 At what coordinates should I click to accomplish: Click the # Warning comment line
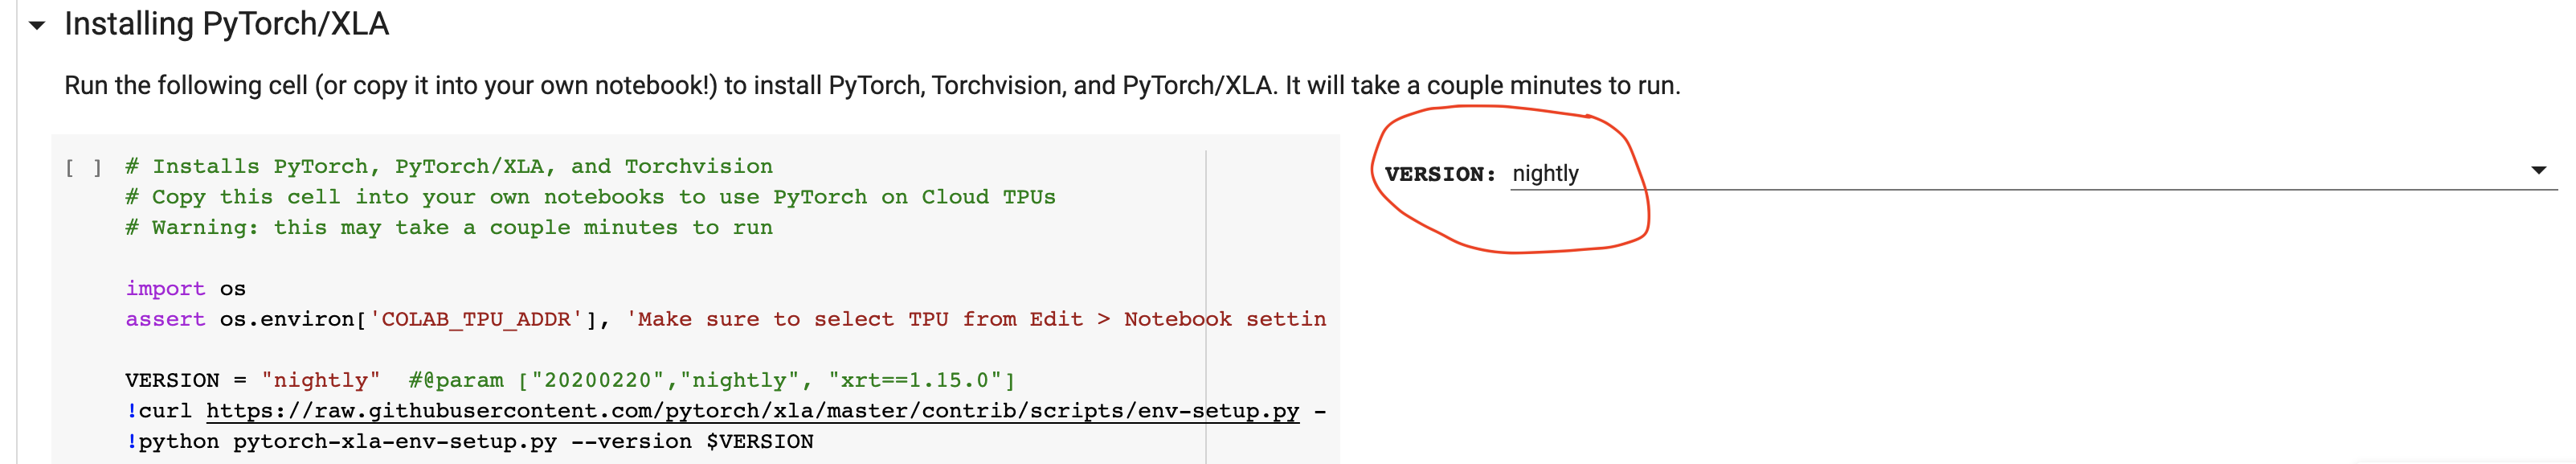450,227
